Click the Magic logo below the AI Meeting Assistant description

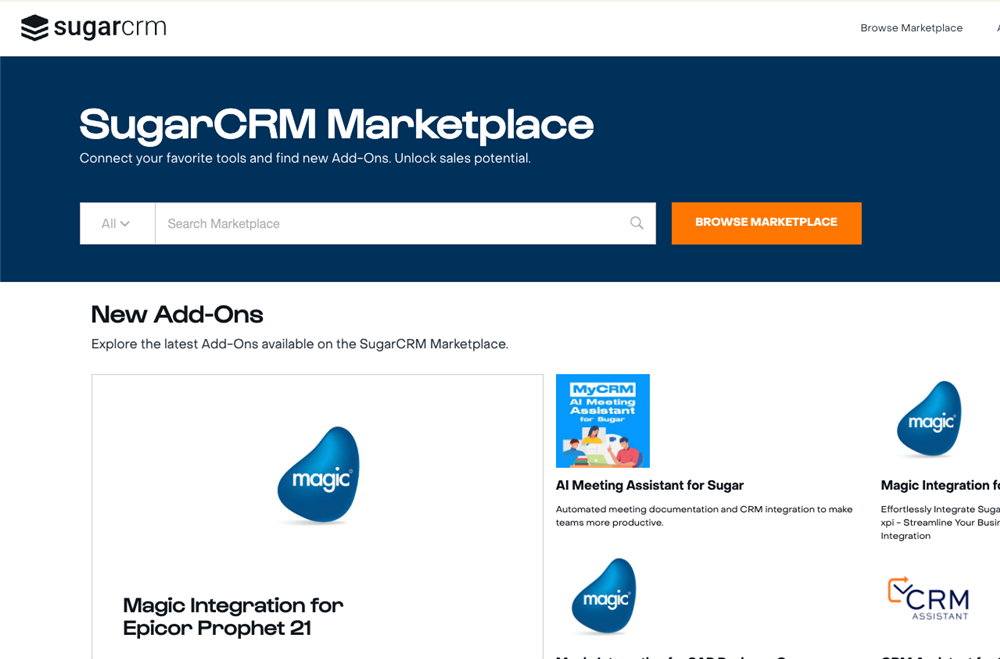(604, 598)
